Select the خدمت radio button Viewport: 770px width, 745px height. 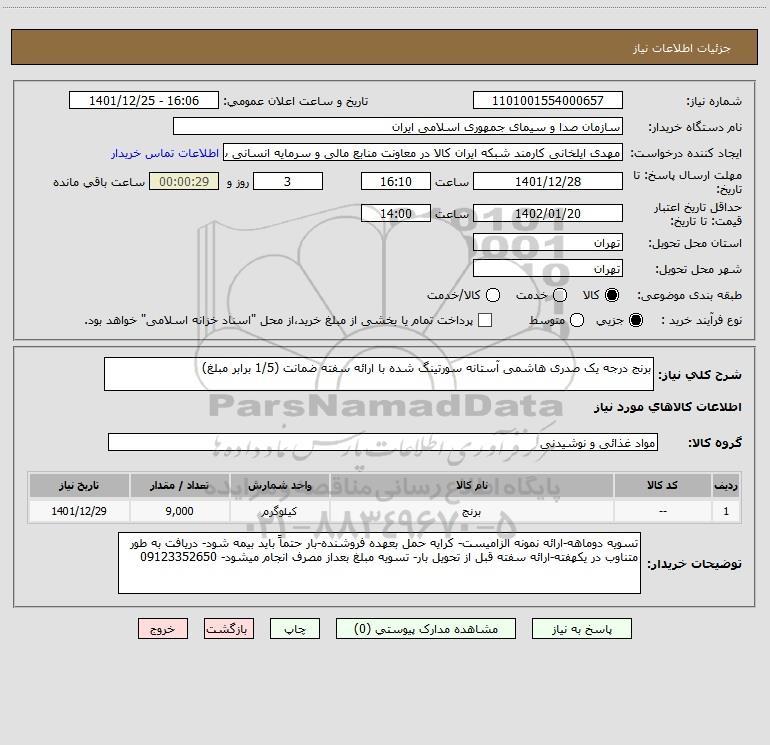(x=560, y=295)
